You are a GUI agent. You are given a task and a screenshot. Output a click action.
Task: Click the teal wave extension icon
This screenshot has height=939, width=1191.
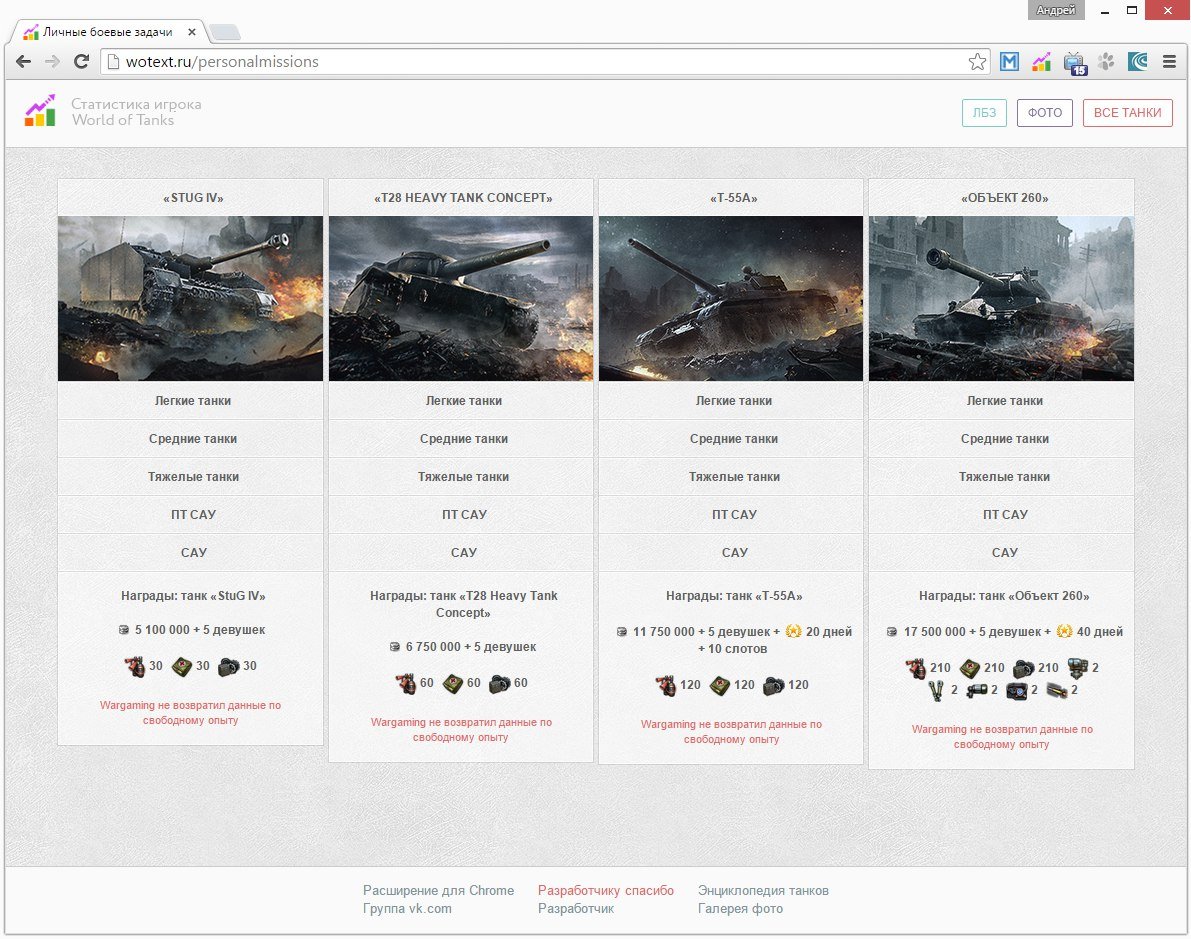1138,62
